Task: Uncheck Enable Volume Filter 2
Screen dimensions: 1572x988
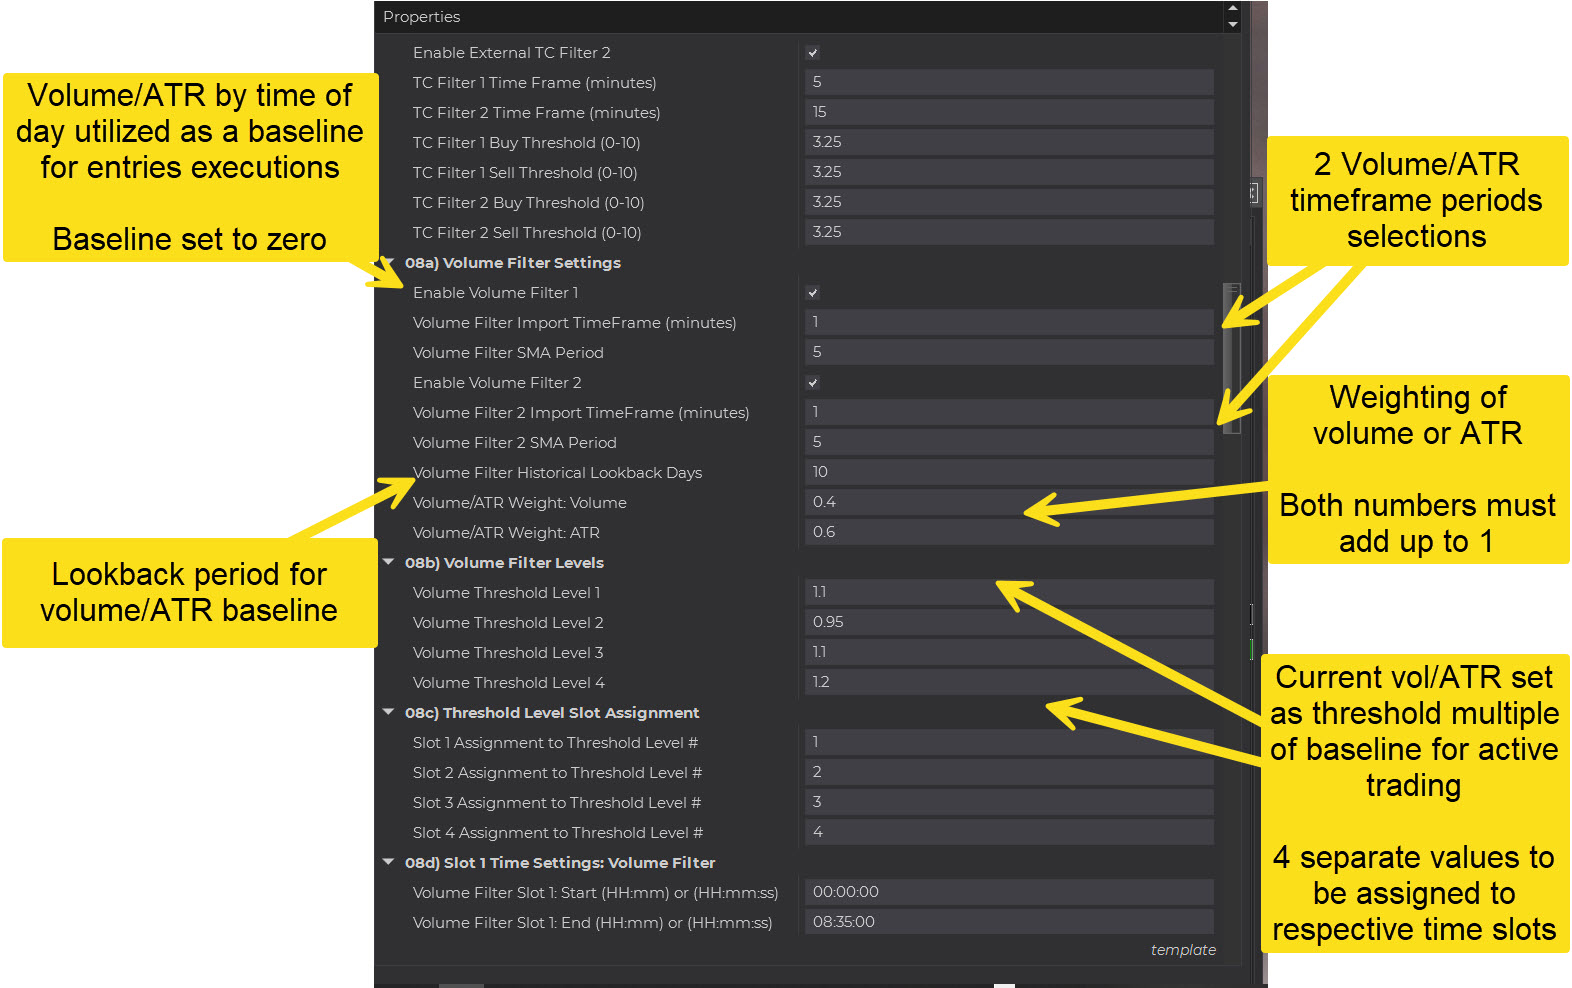Action: coord(813,383)
